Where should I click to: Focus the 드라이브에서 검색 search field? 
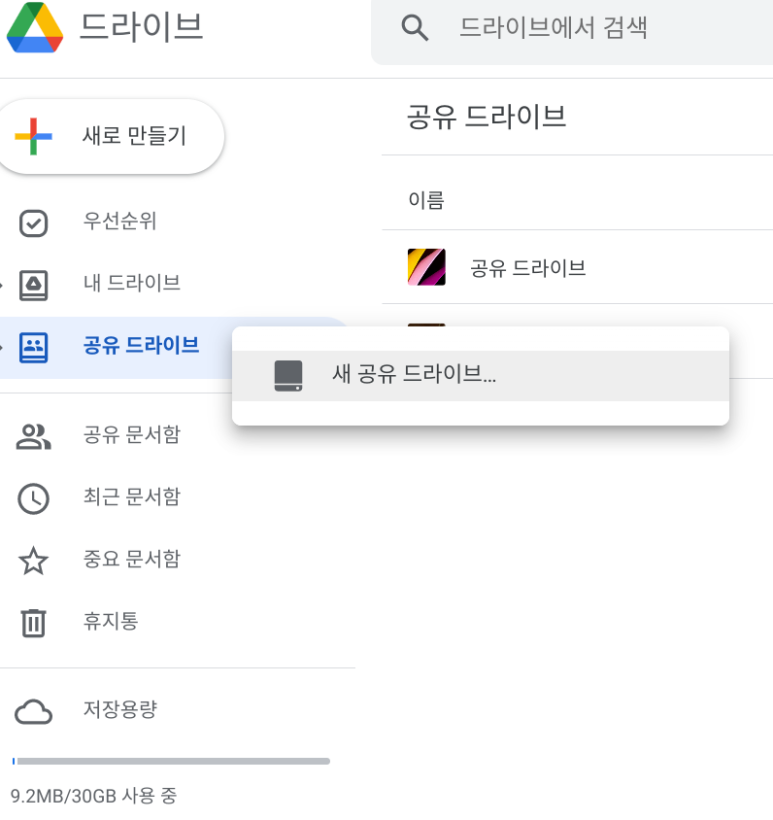(572, 31)
